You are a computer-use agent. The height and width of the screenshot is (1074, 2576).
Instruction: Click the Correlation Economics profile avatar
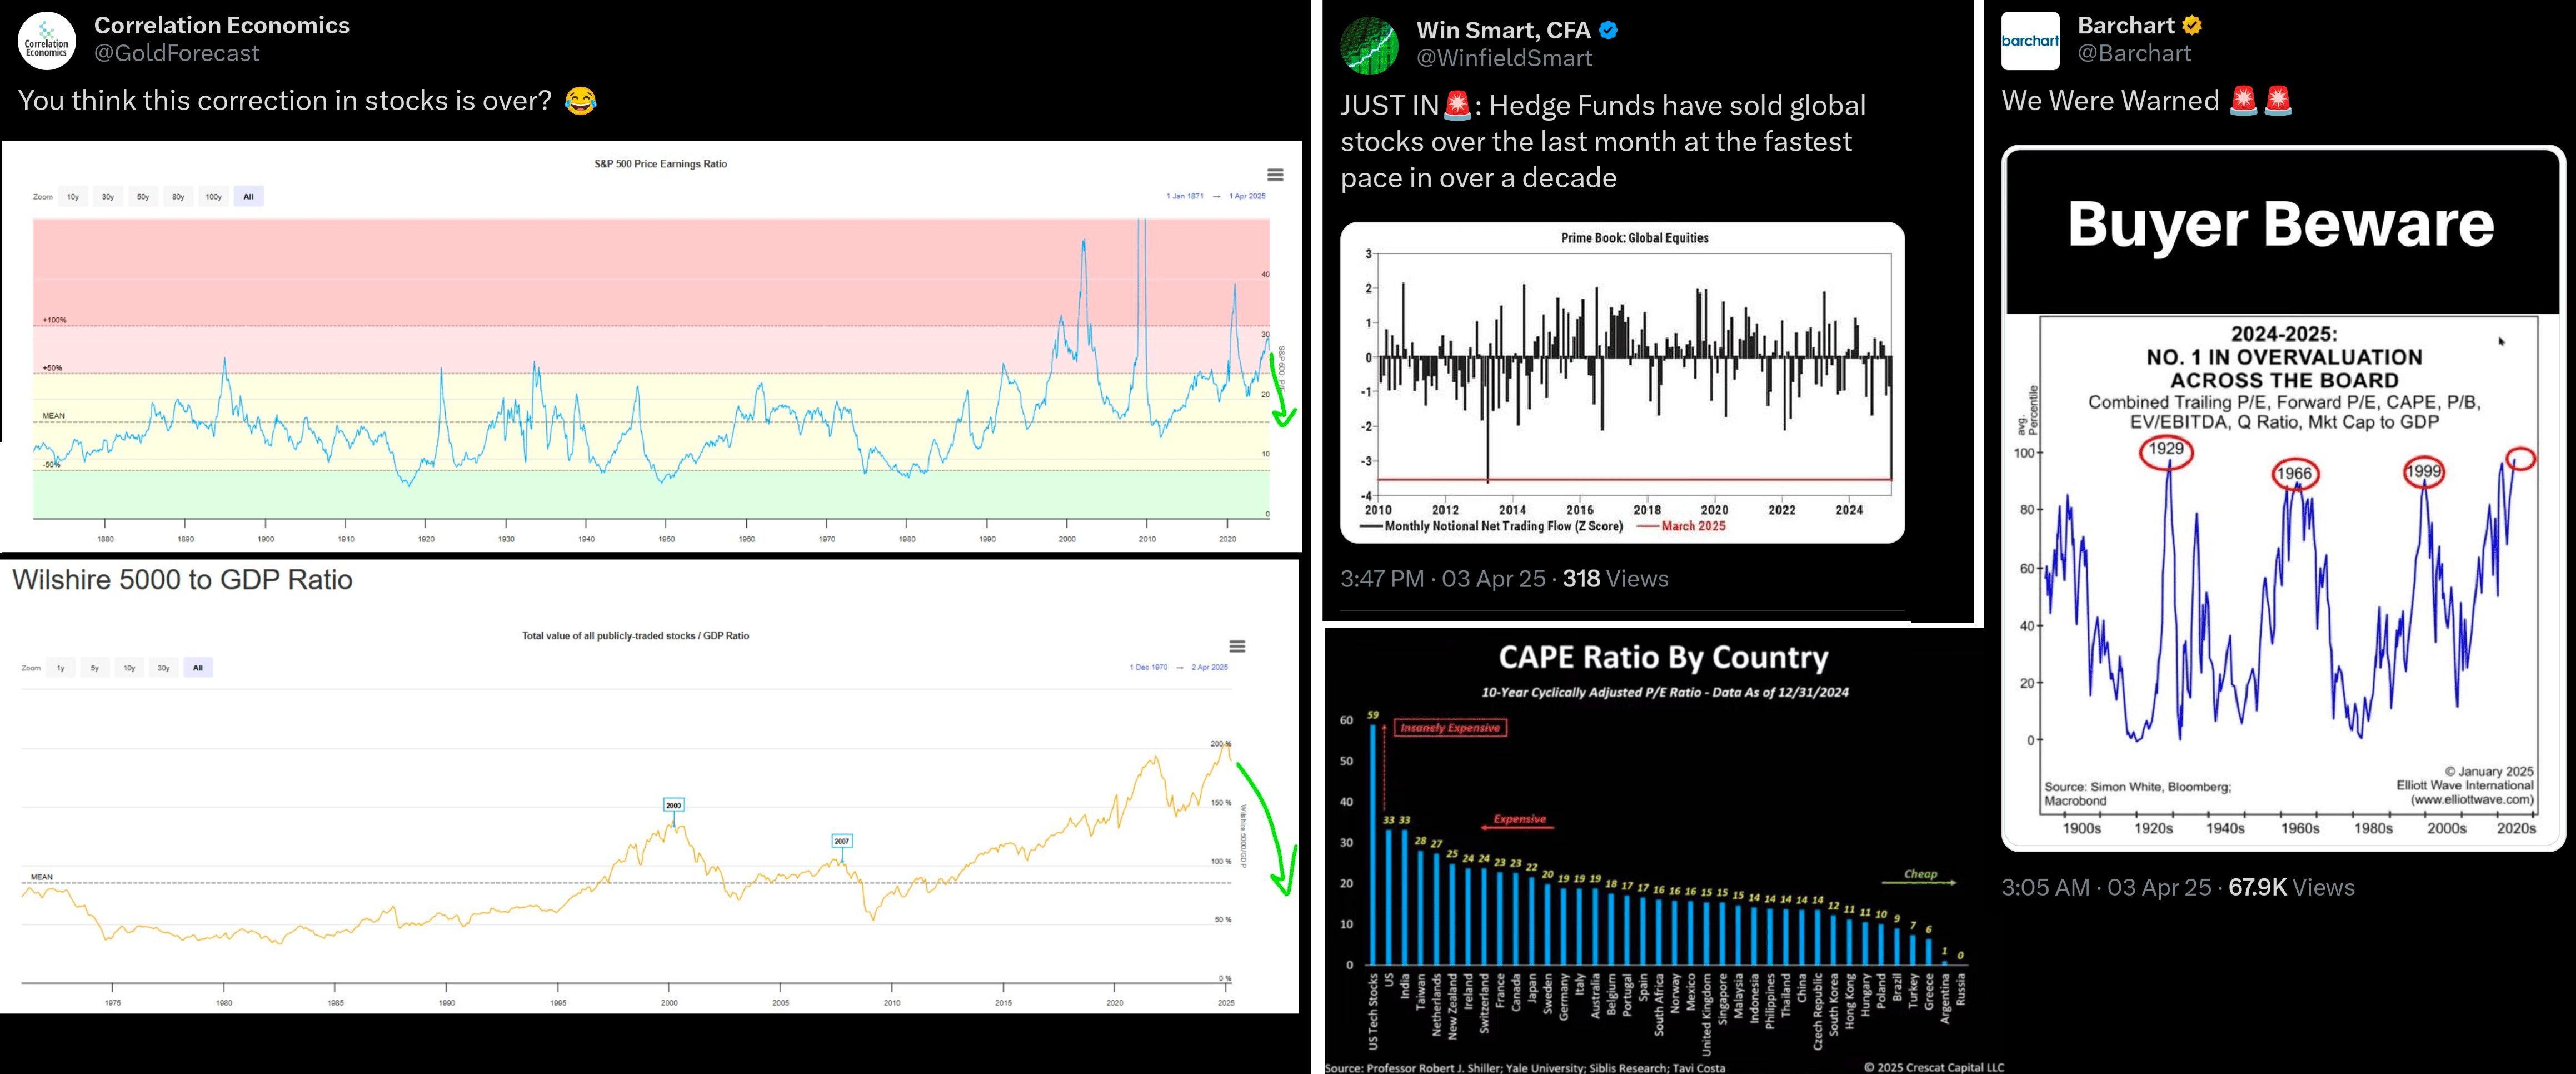47,42
